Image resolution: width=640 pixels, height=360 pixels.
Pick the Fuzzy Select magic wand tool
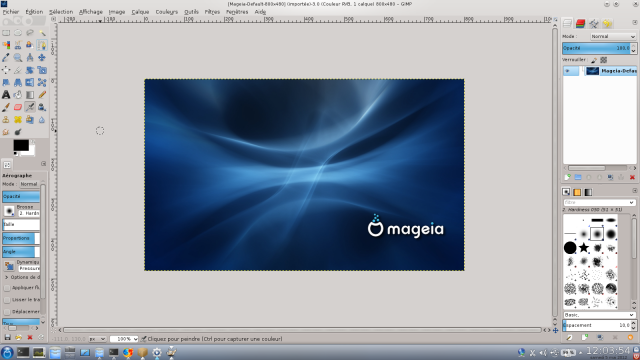pyautogui.click(x=42, y=33)
